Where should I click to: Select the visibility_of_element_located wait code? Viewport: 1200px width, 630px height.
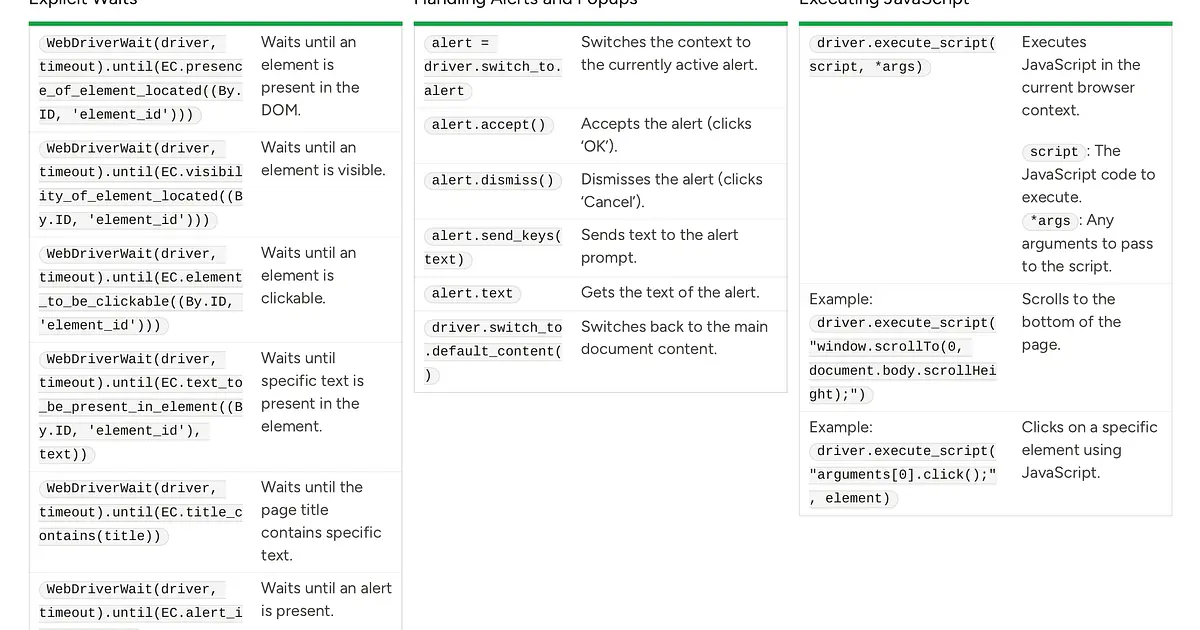click(x=141, y=184)
